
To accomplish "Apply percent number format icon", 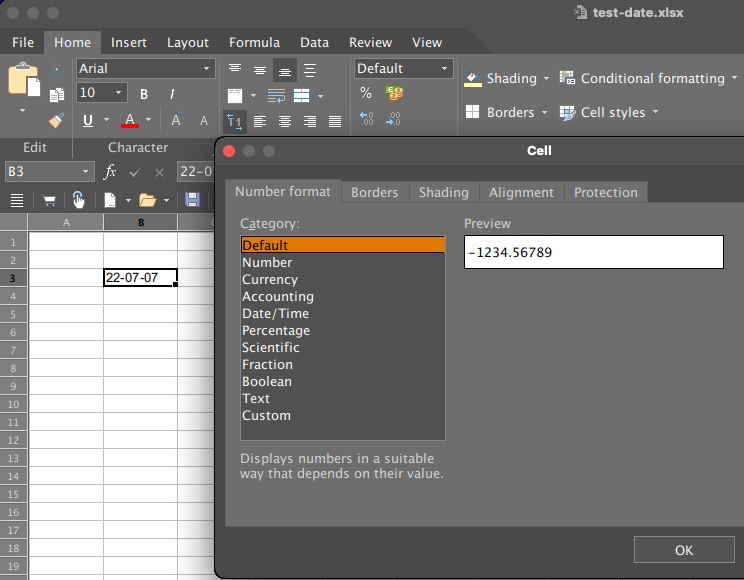I will tap(366, 93).
